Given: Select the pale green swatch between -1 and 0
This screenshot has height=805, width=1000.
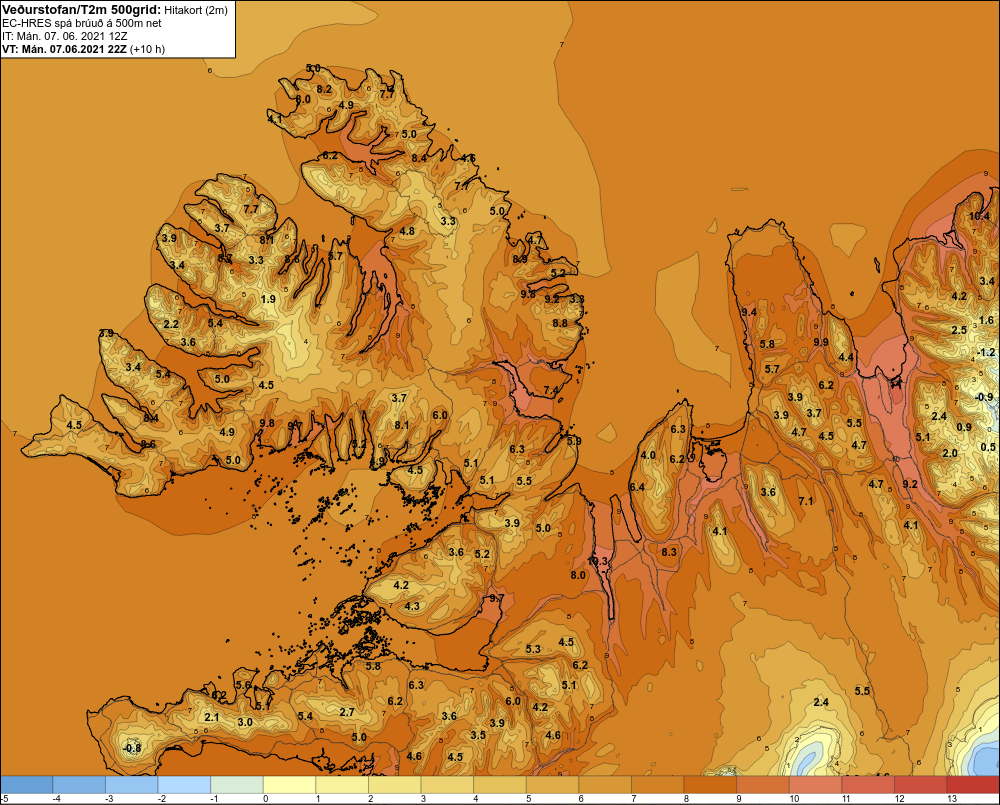Looking at the screenshot, I should point(237,785).
